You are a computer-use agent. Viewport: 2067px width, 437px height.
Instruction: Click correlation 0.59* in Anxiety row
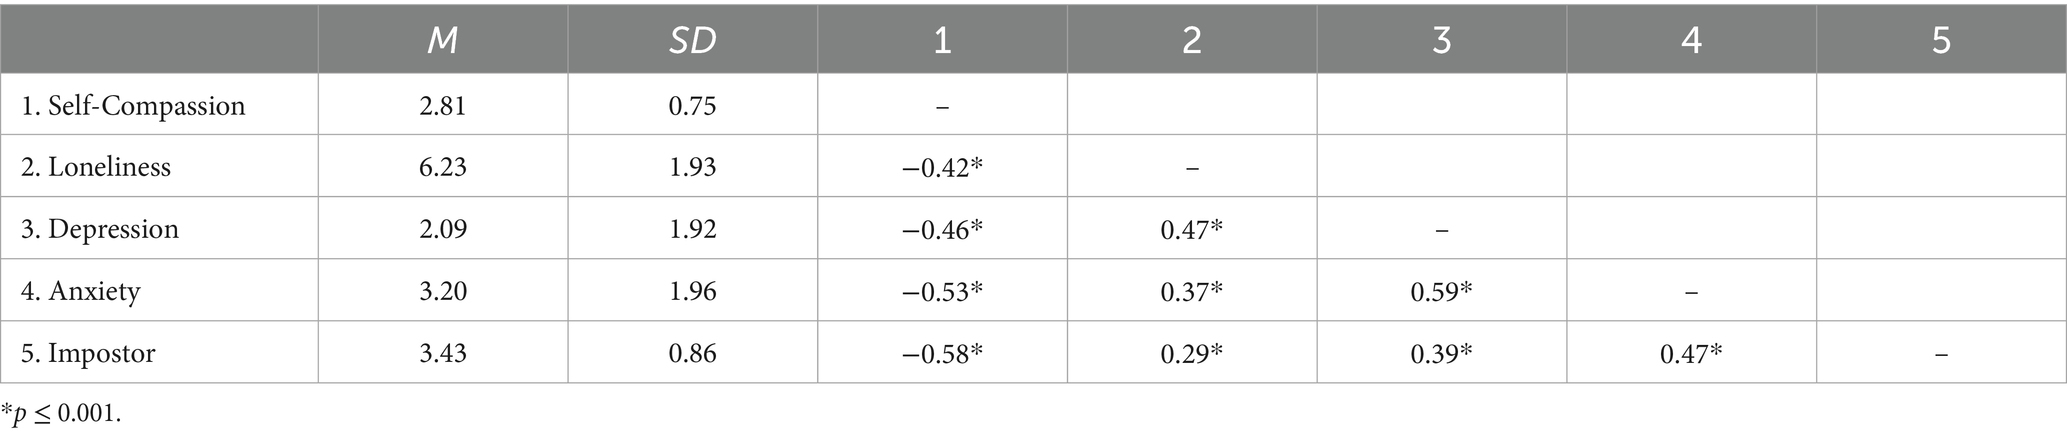pos(1441,291)
